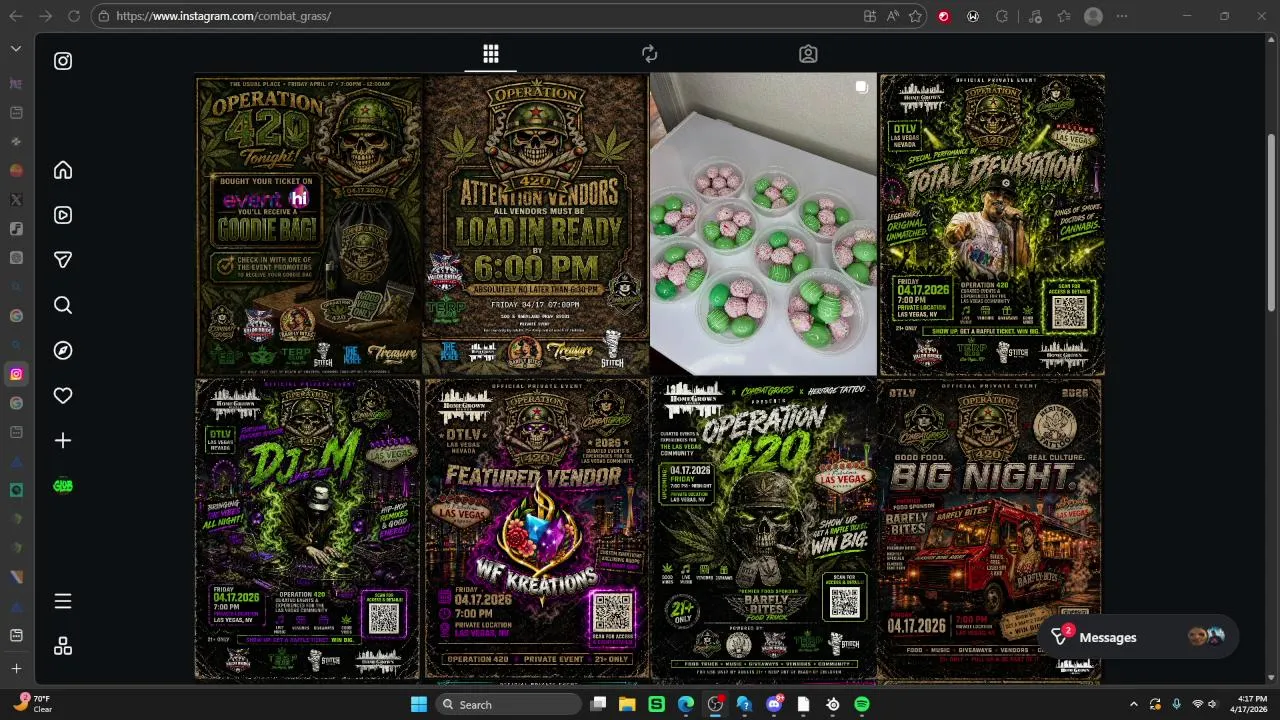
Task: Open browser Favorites toolbar icon
Action: (x=1064, y=16)
